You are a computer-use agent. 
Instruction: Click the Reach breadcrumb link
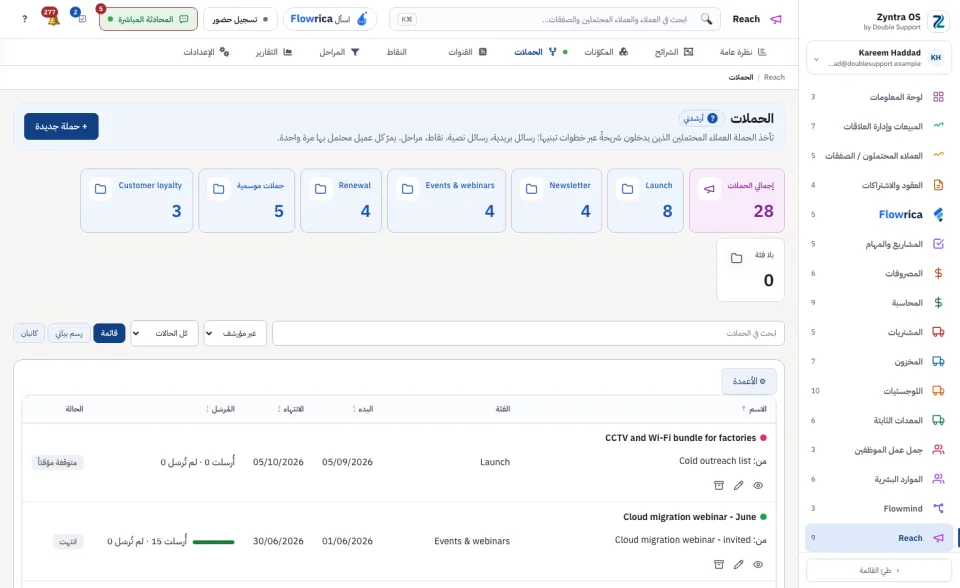774,77
